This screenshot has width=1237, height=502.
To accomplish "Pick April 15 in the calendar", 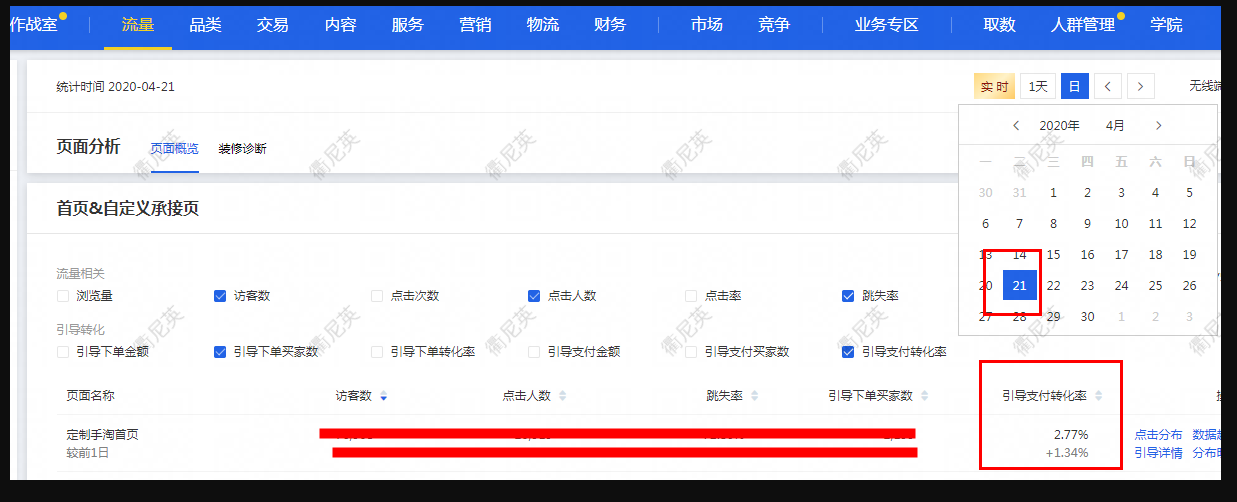I will click(1053, 254).
